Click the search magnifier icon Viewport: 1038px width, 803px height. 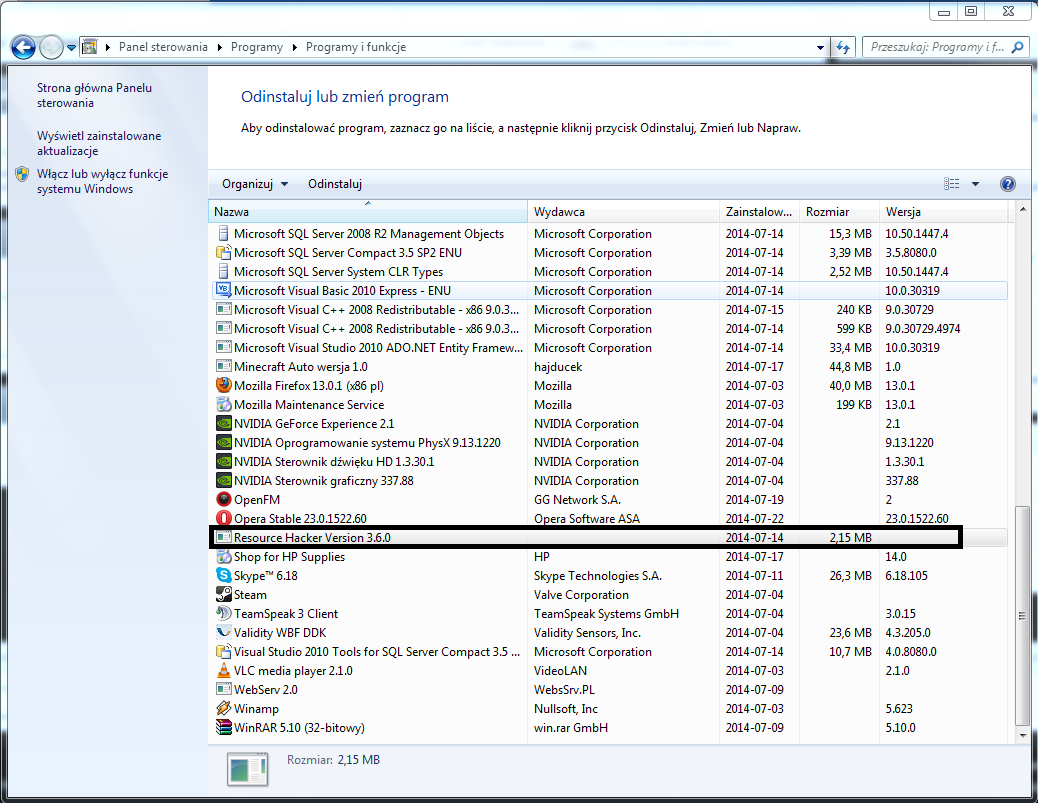tap(1018, 47)
